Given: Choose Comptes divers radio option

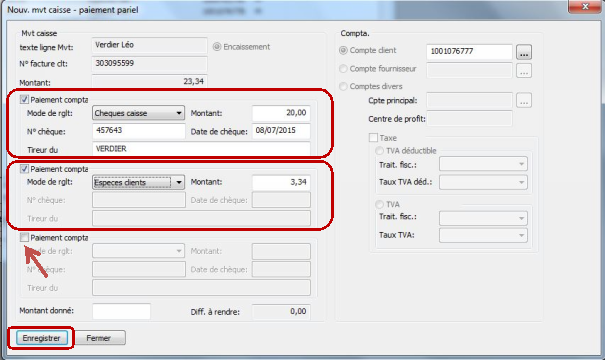Looking at the screenshot, I should 343,86.
